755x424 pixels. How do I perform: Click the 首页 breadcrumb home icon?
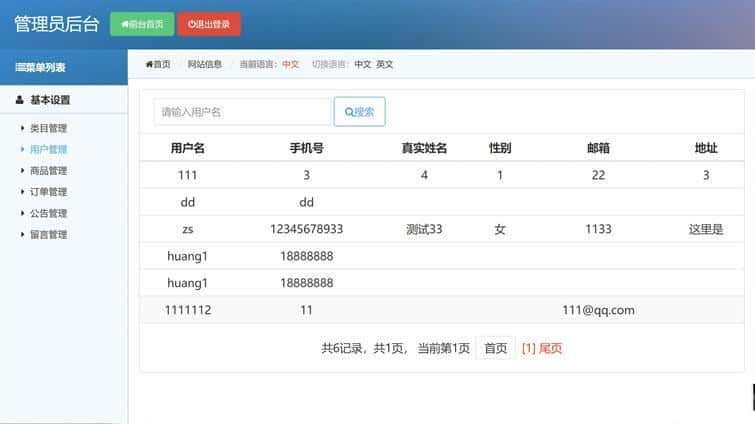[x=149, y=64]
